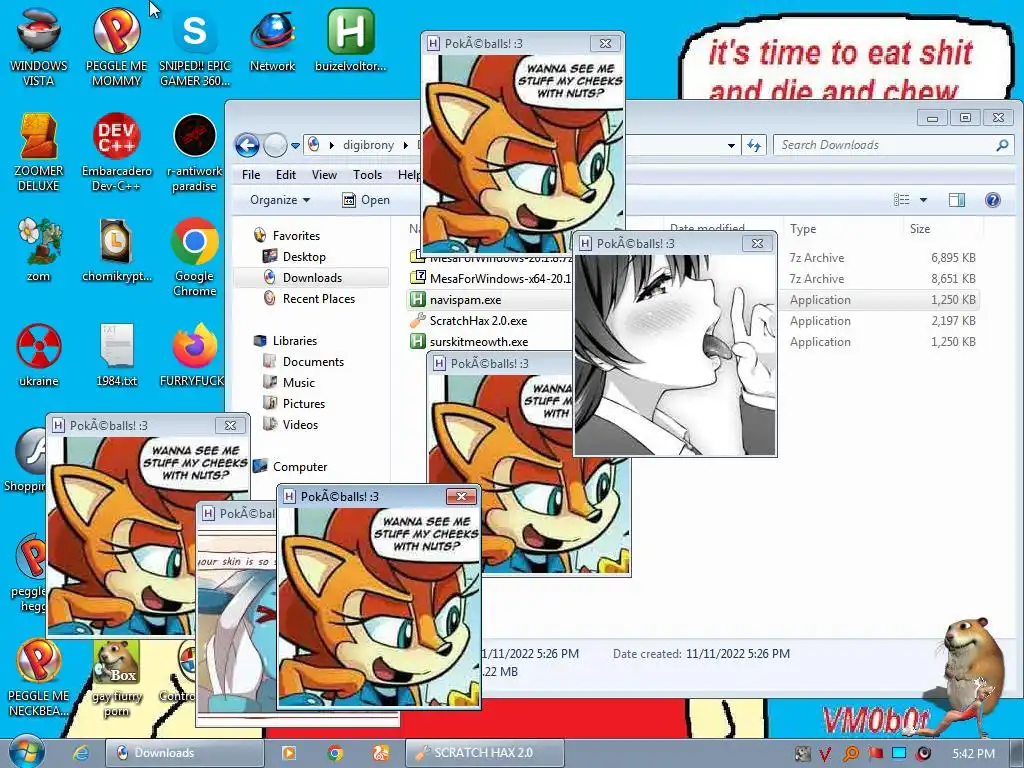Open the view options dropdown arrow

pyautogui.click(x=923, y=200)
